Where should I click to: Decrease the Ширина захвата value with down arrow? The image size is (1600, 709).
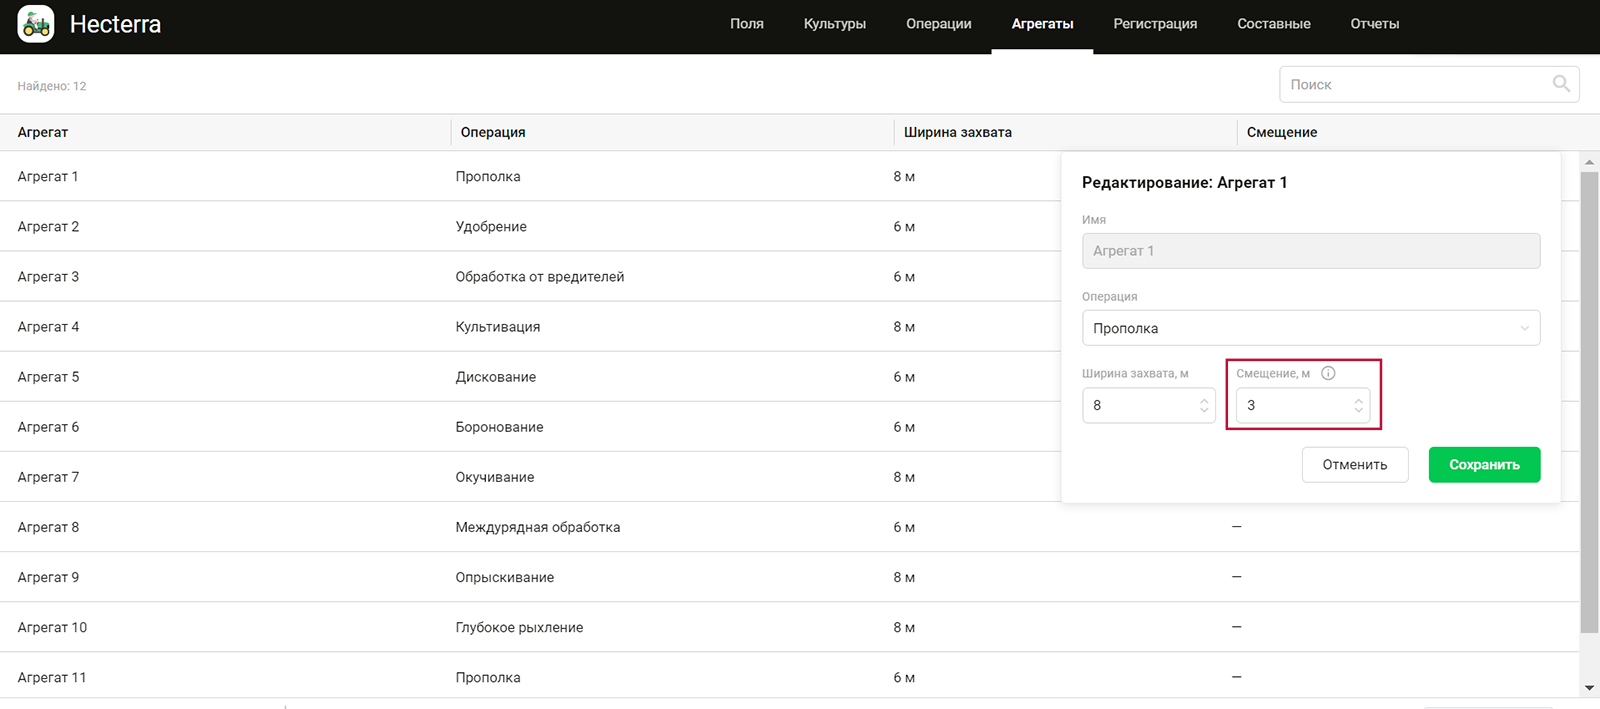[x=1204, y=411]
